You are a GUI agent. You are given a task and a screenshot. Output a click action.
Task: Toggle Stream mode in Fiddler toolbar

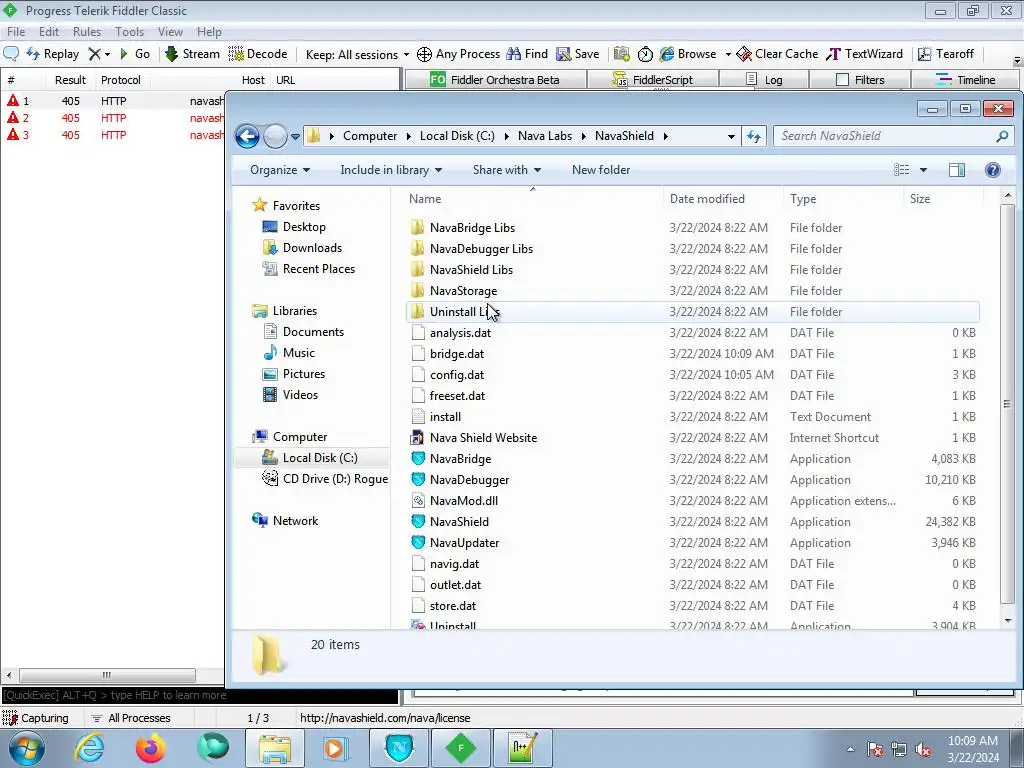[x=192, y=54]
